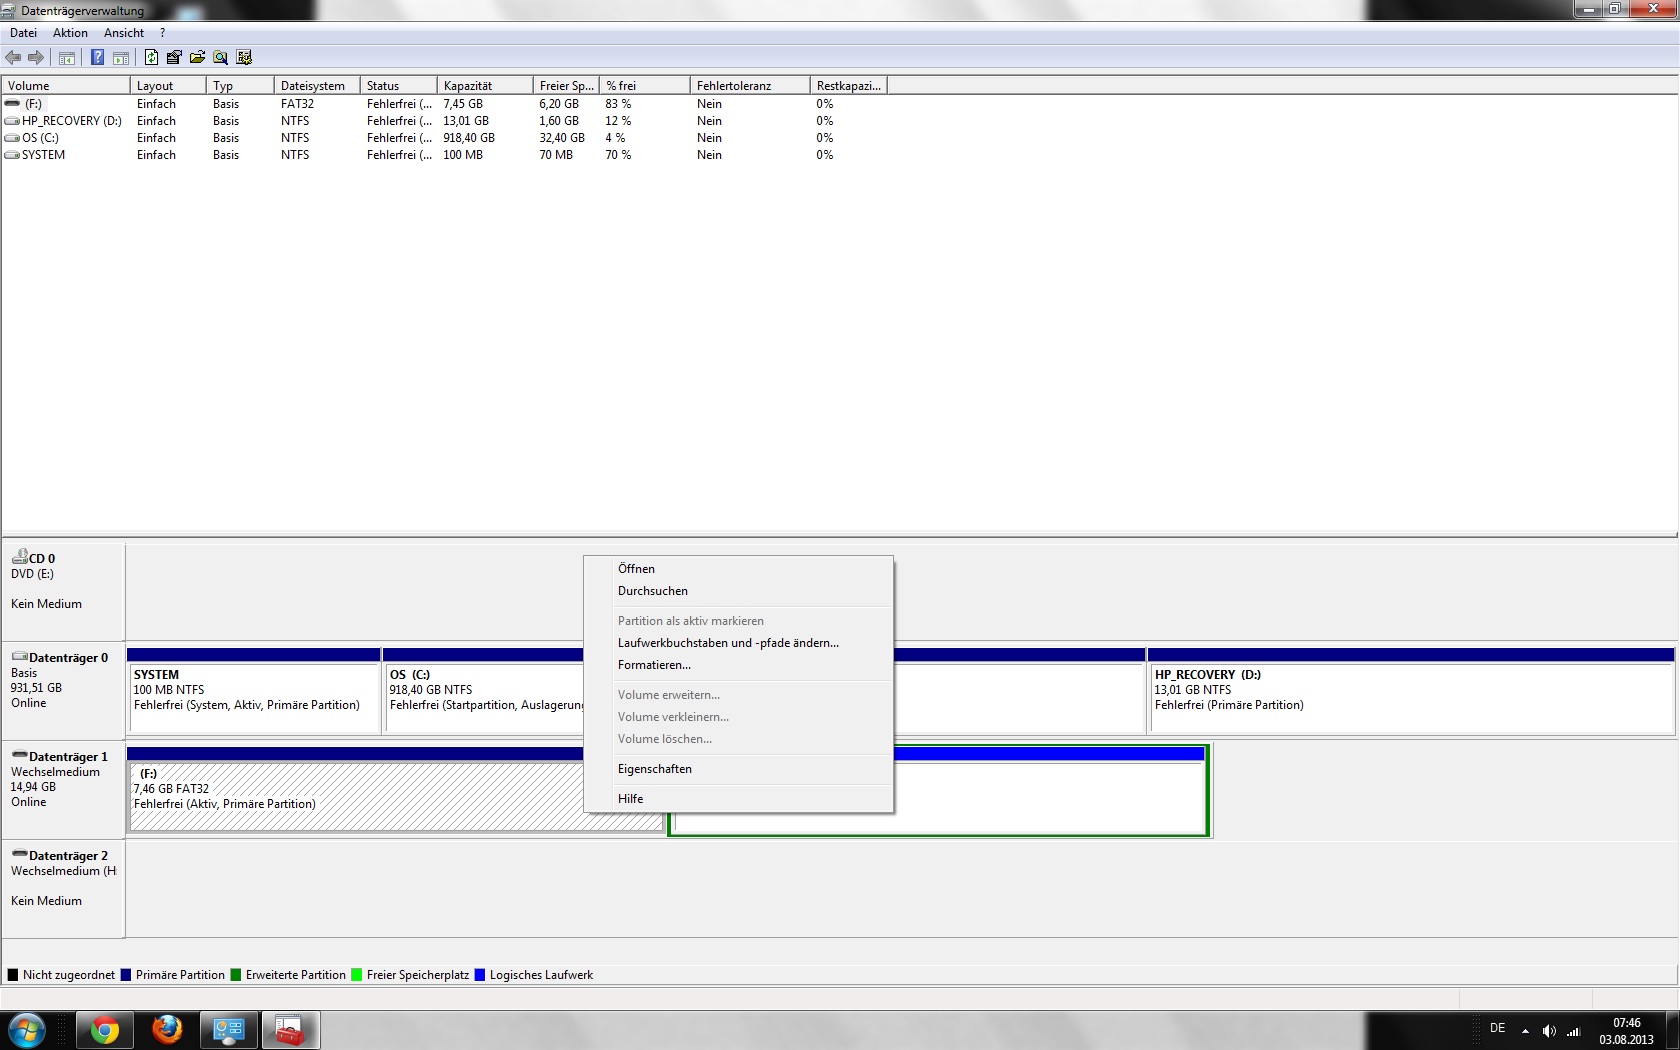This screenshot has height=1050, width=1680.
Task: Open the ? help menu
Action: [x=162, y=33]
